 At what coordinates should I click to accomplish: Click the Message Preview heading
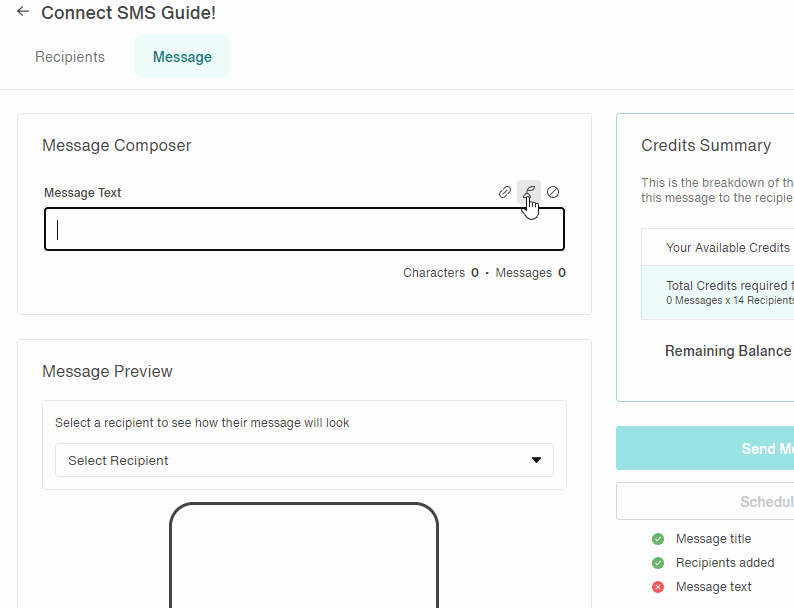[x=107, y=372]
